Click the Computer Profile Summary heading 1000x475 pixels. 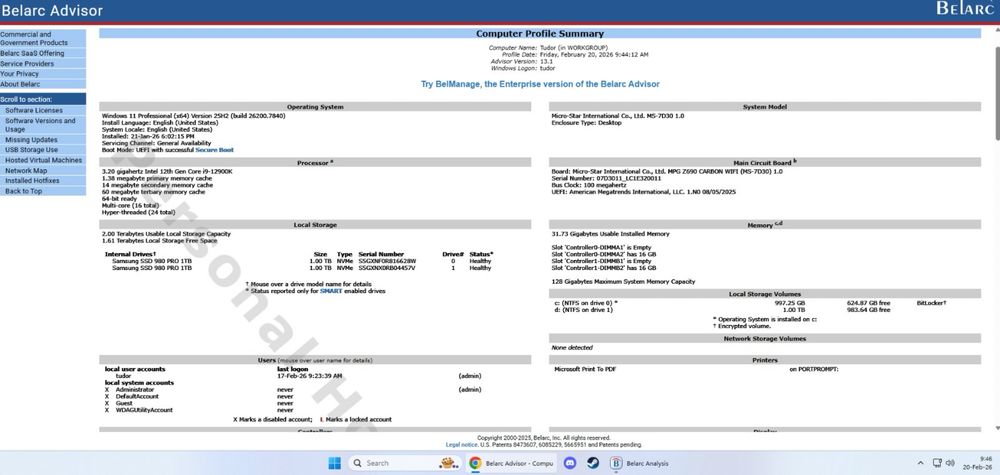(x=540, y=33)
